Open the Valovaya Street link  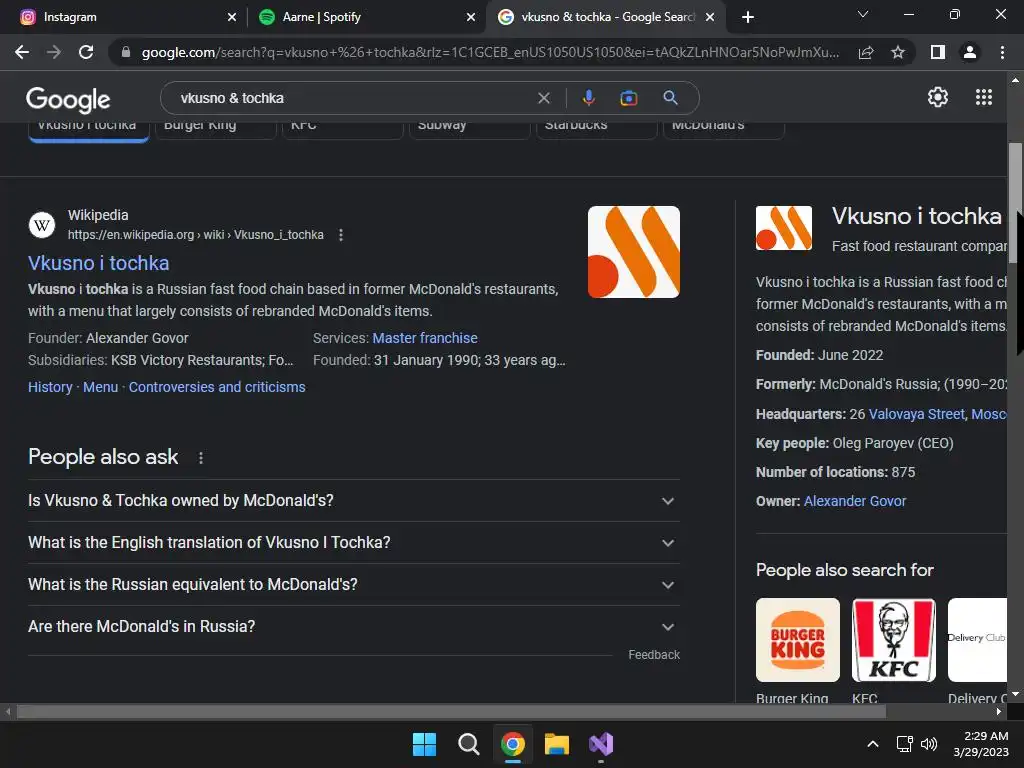click(916, 414)
